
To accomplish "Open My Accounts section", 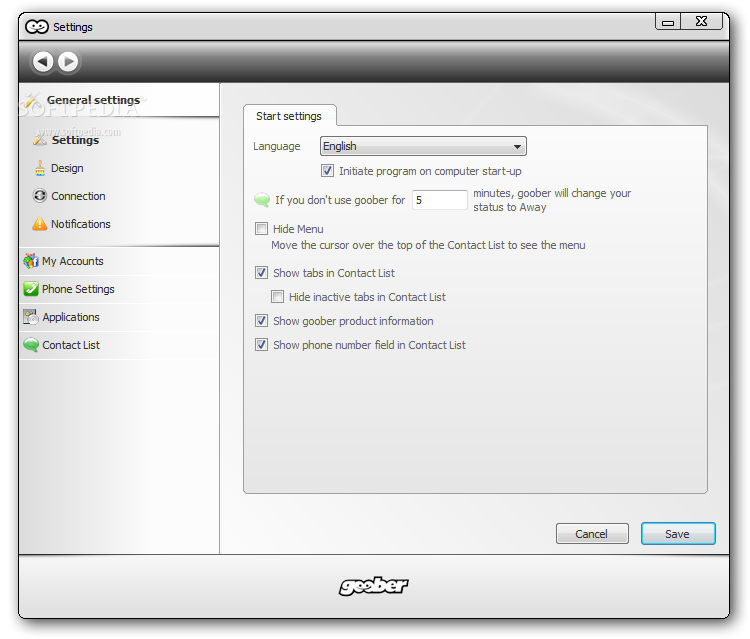I will 120,261.
